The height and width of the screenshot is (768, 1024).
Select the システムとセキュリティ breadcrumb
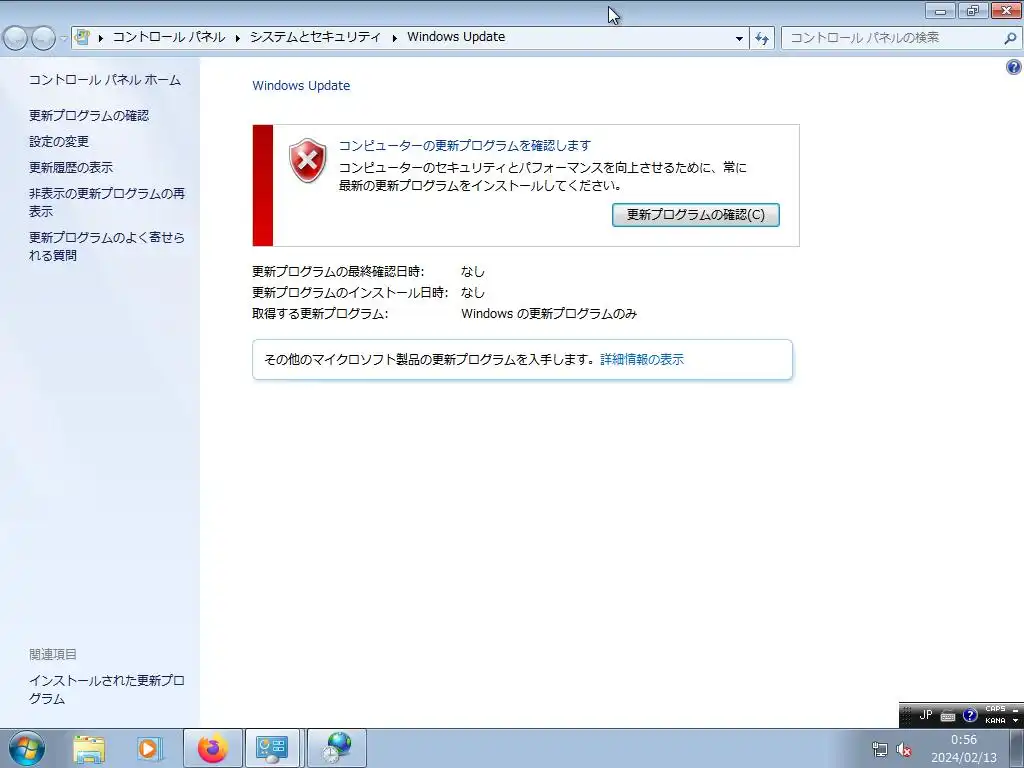coord(315,37)
